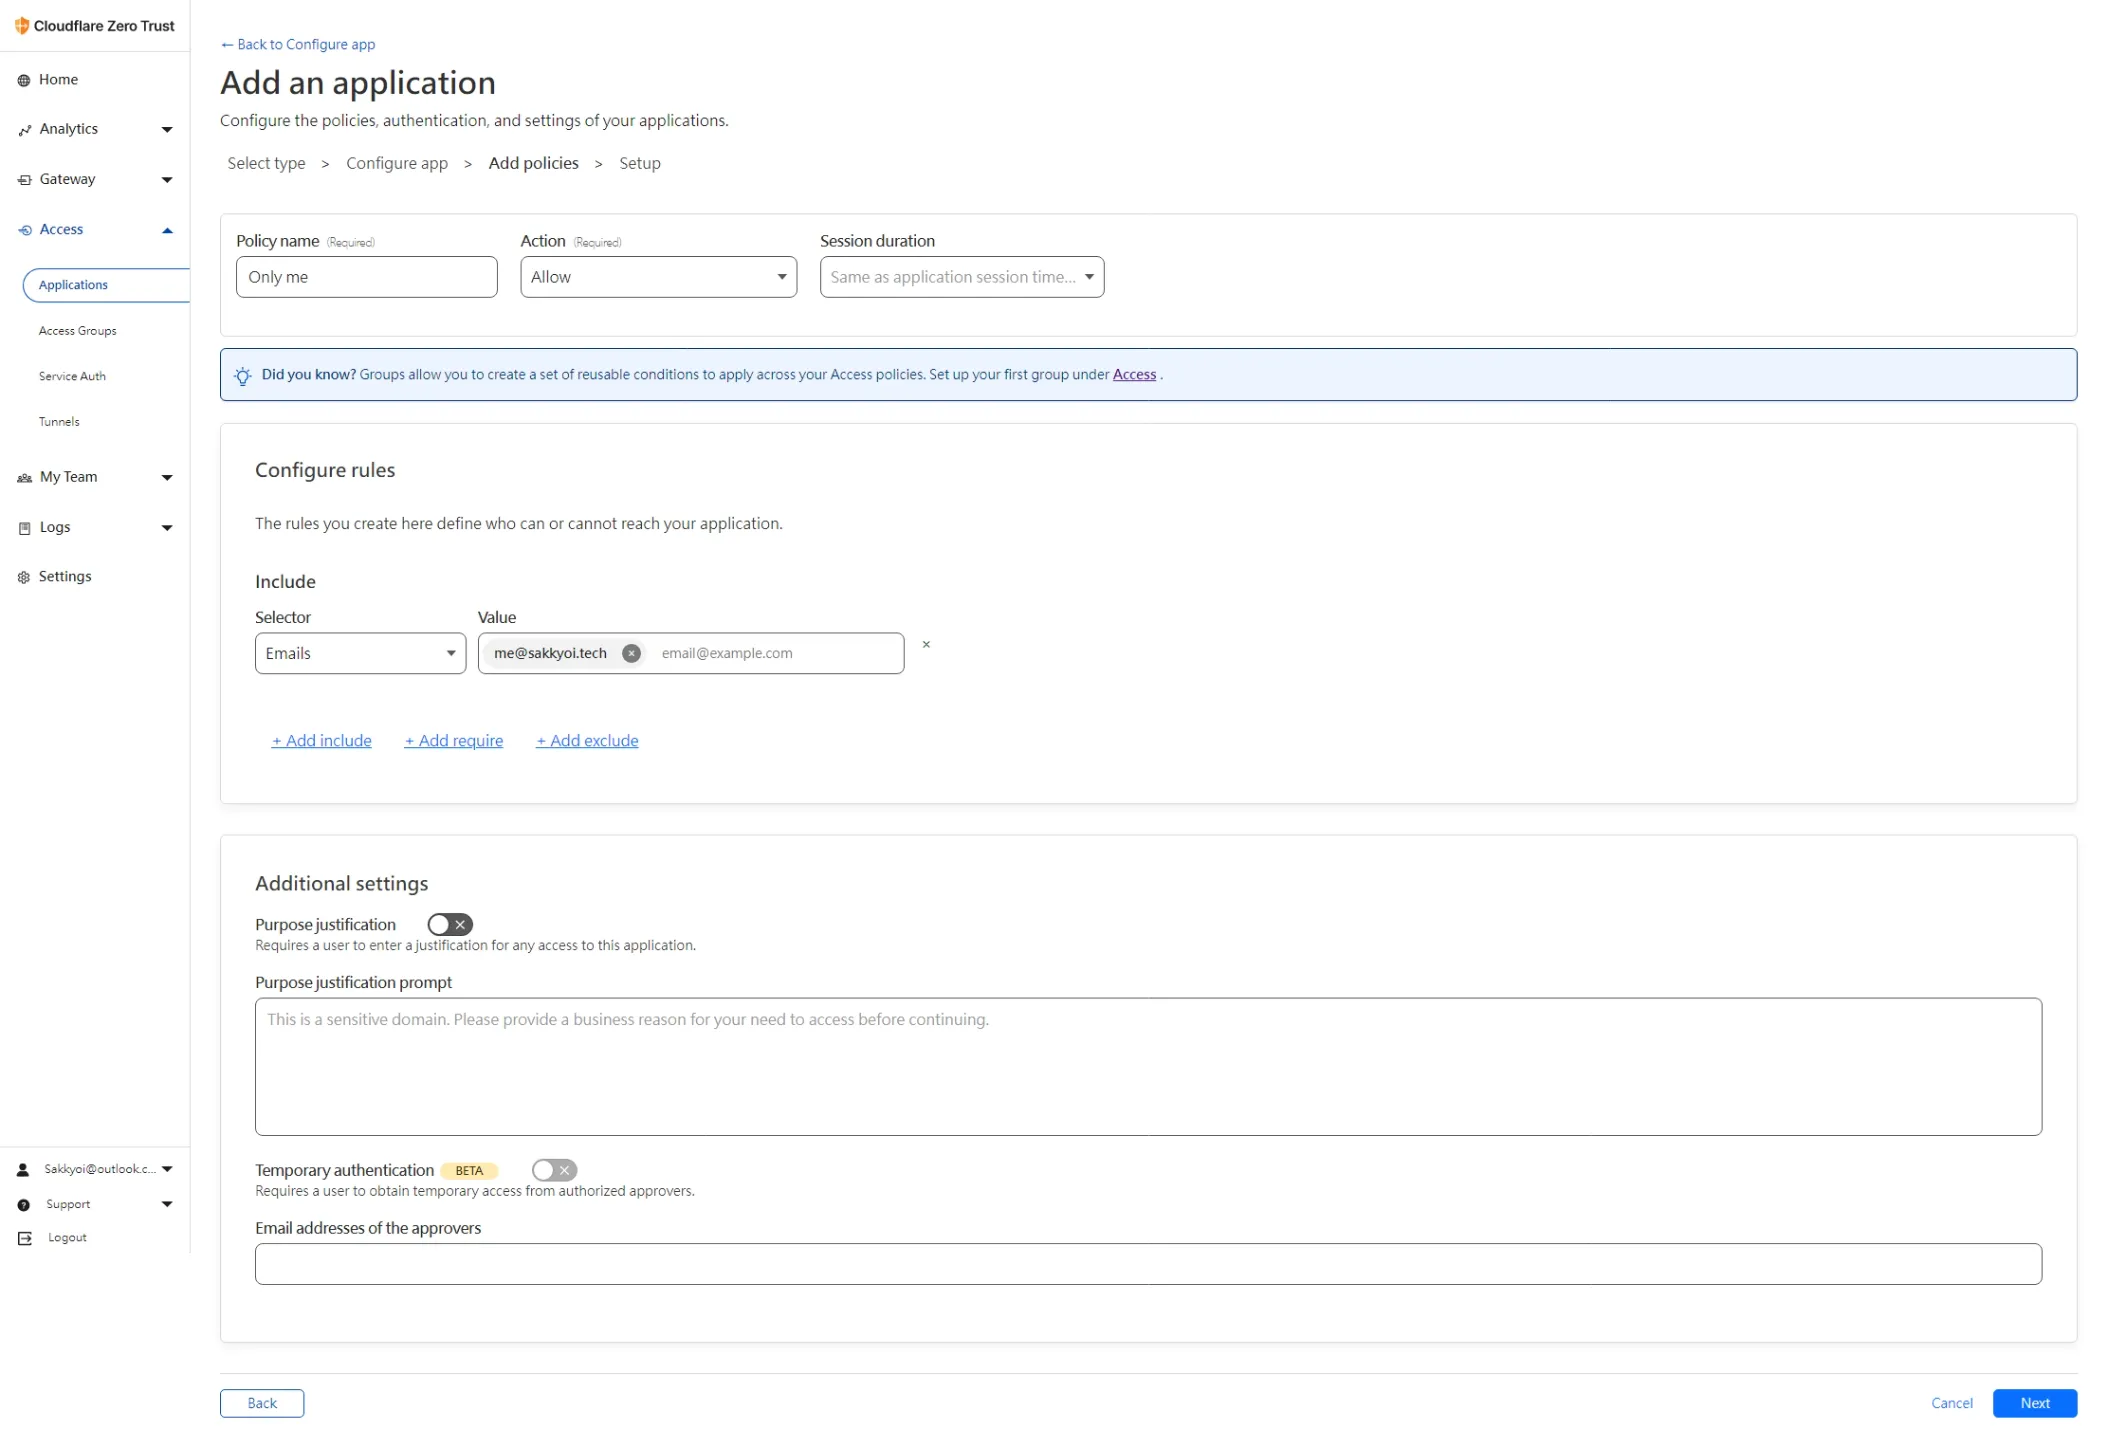Click the Add include rule link
Viewport: 2108px width, 1448px height.
click(320, 740)
